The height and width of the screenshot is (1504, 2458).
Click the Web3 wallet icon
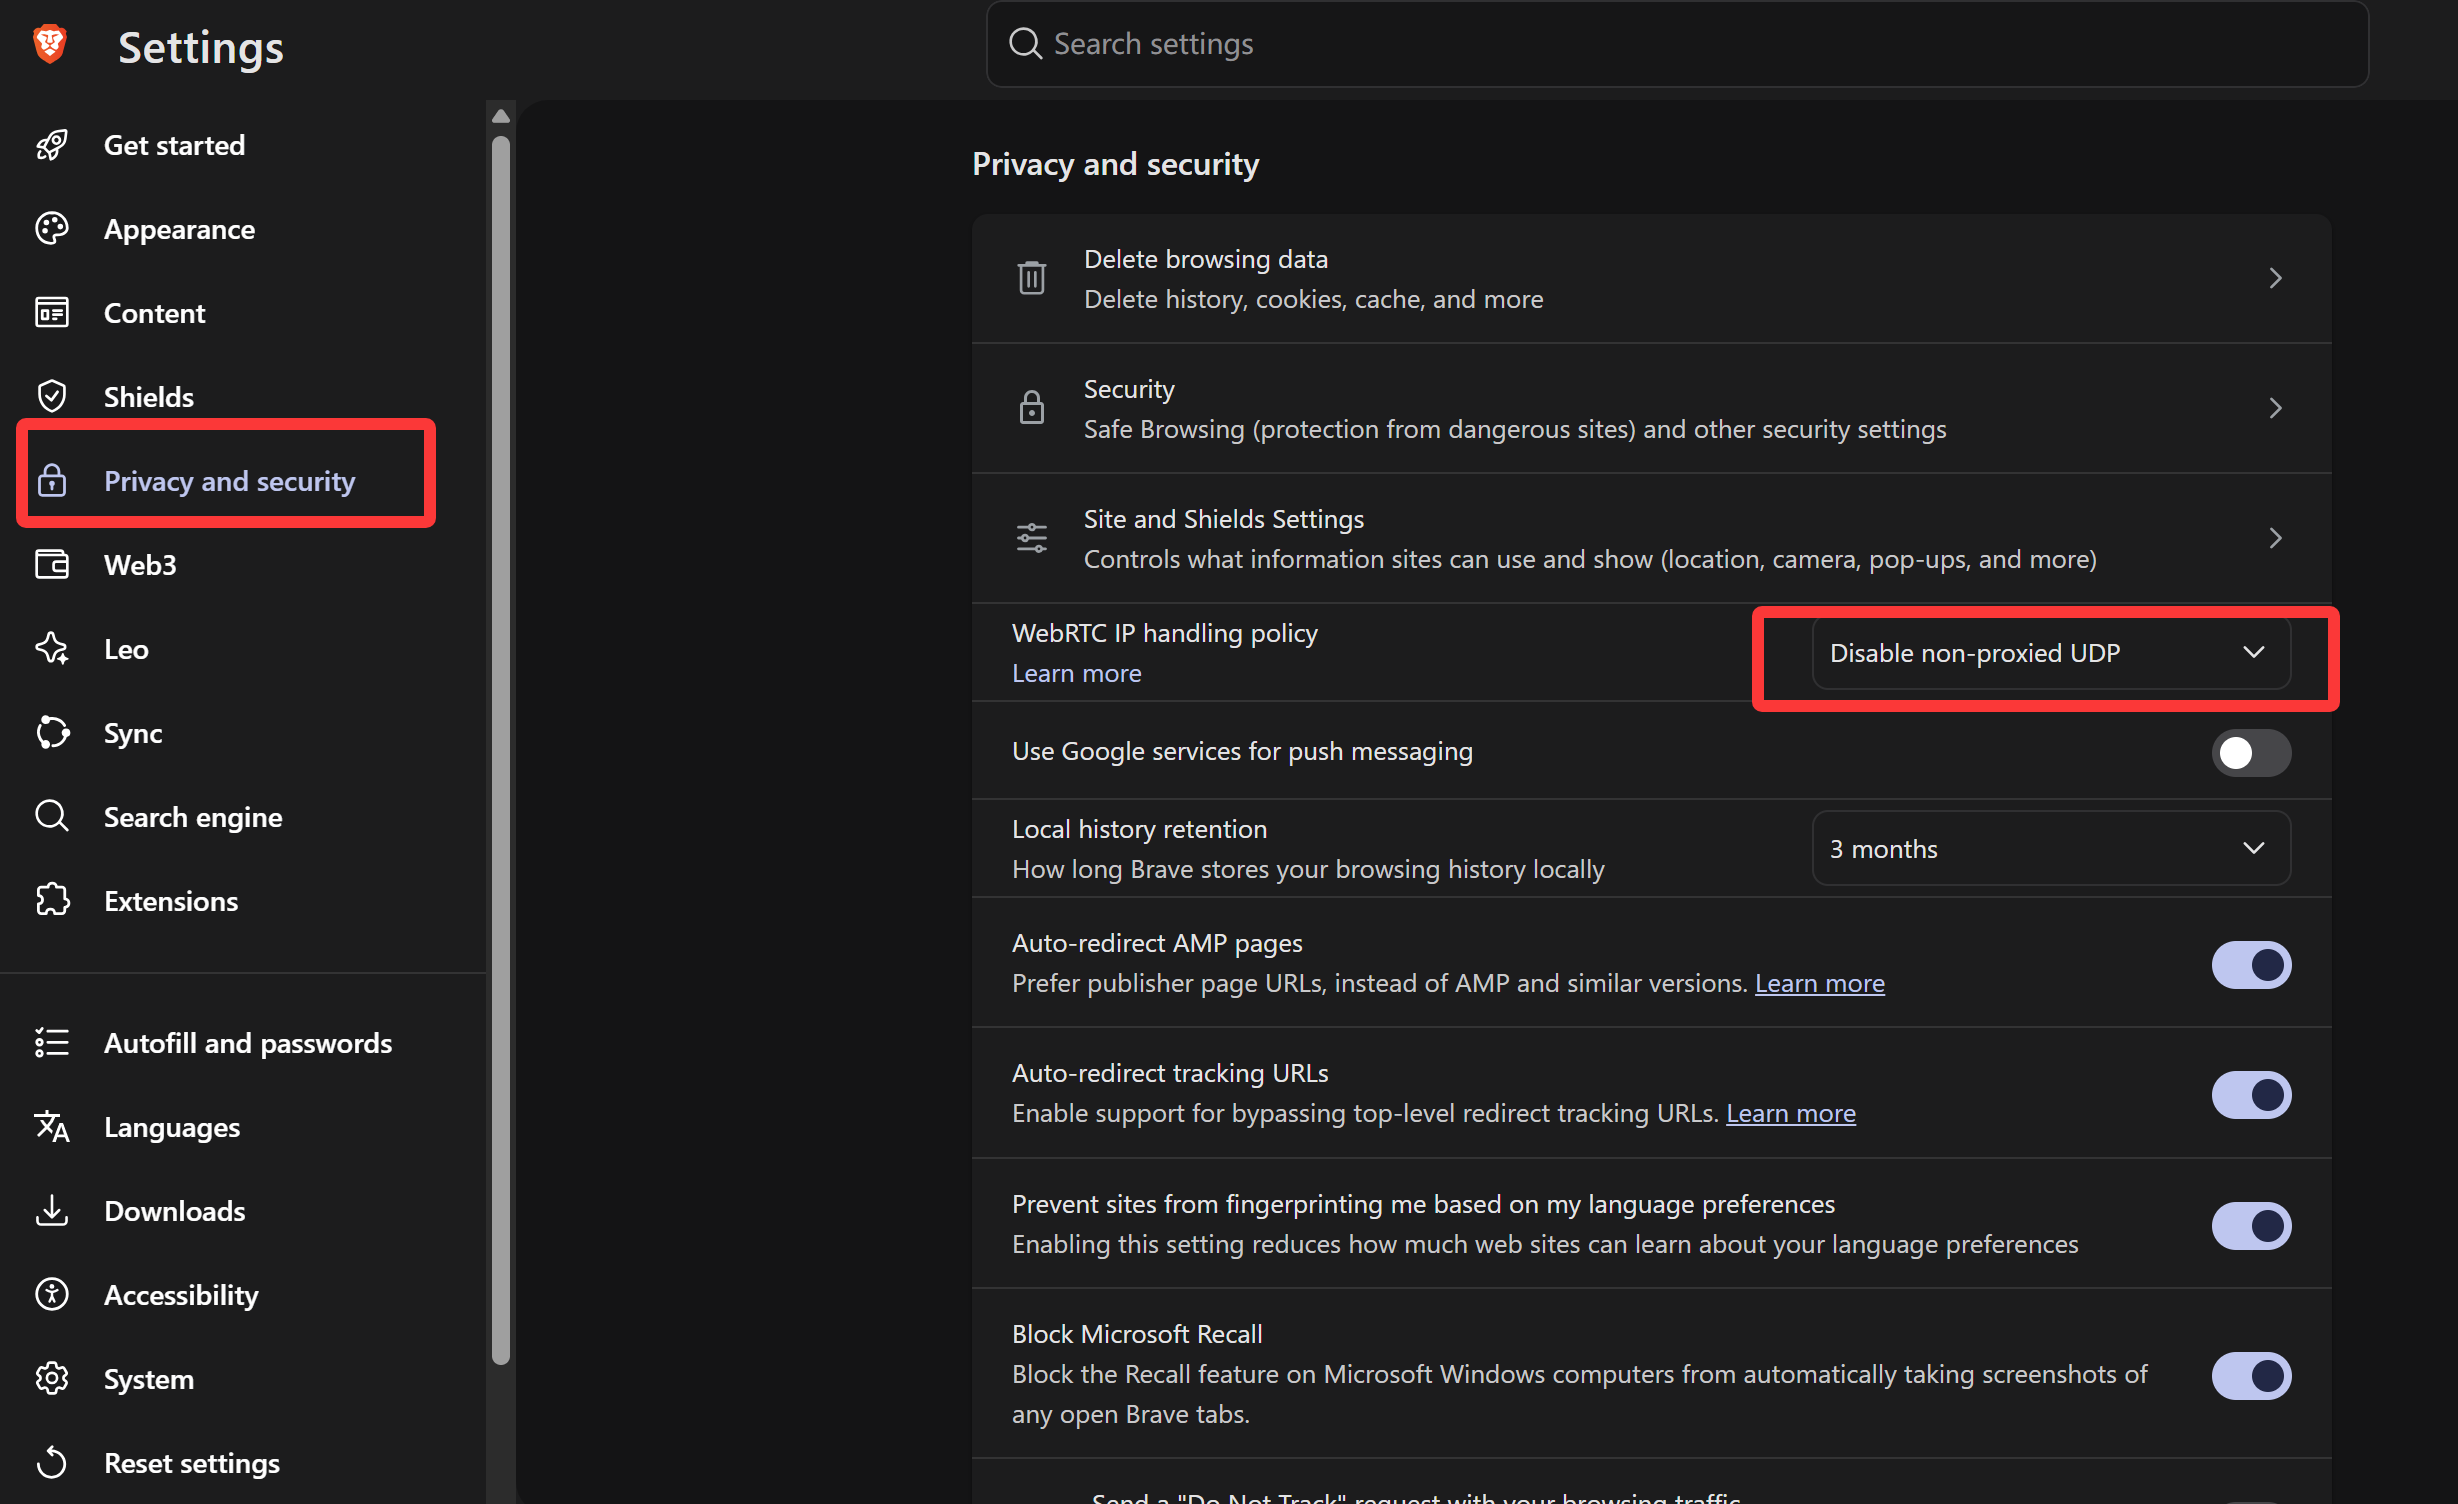(x=52, y=565)
